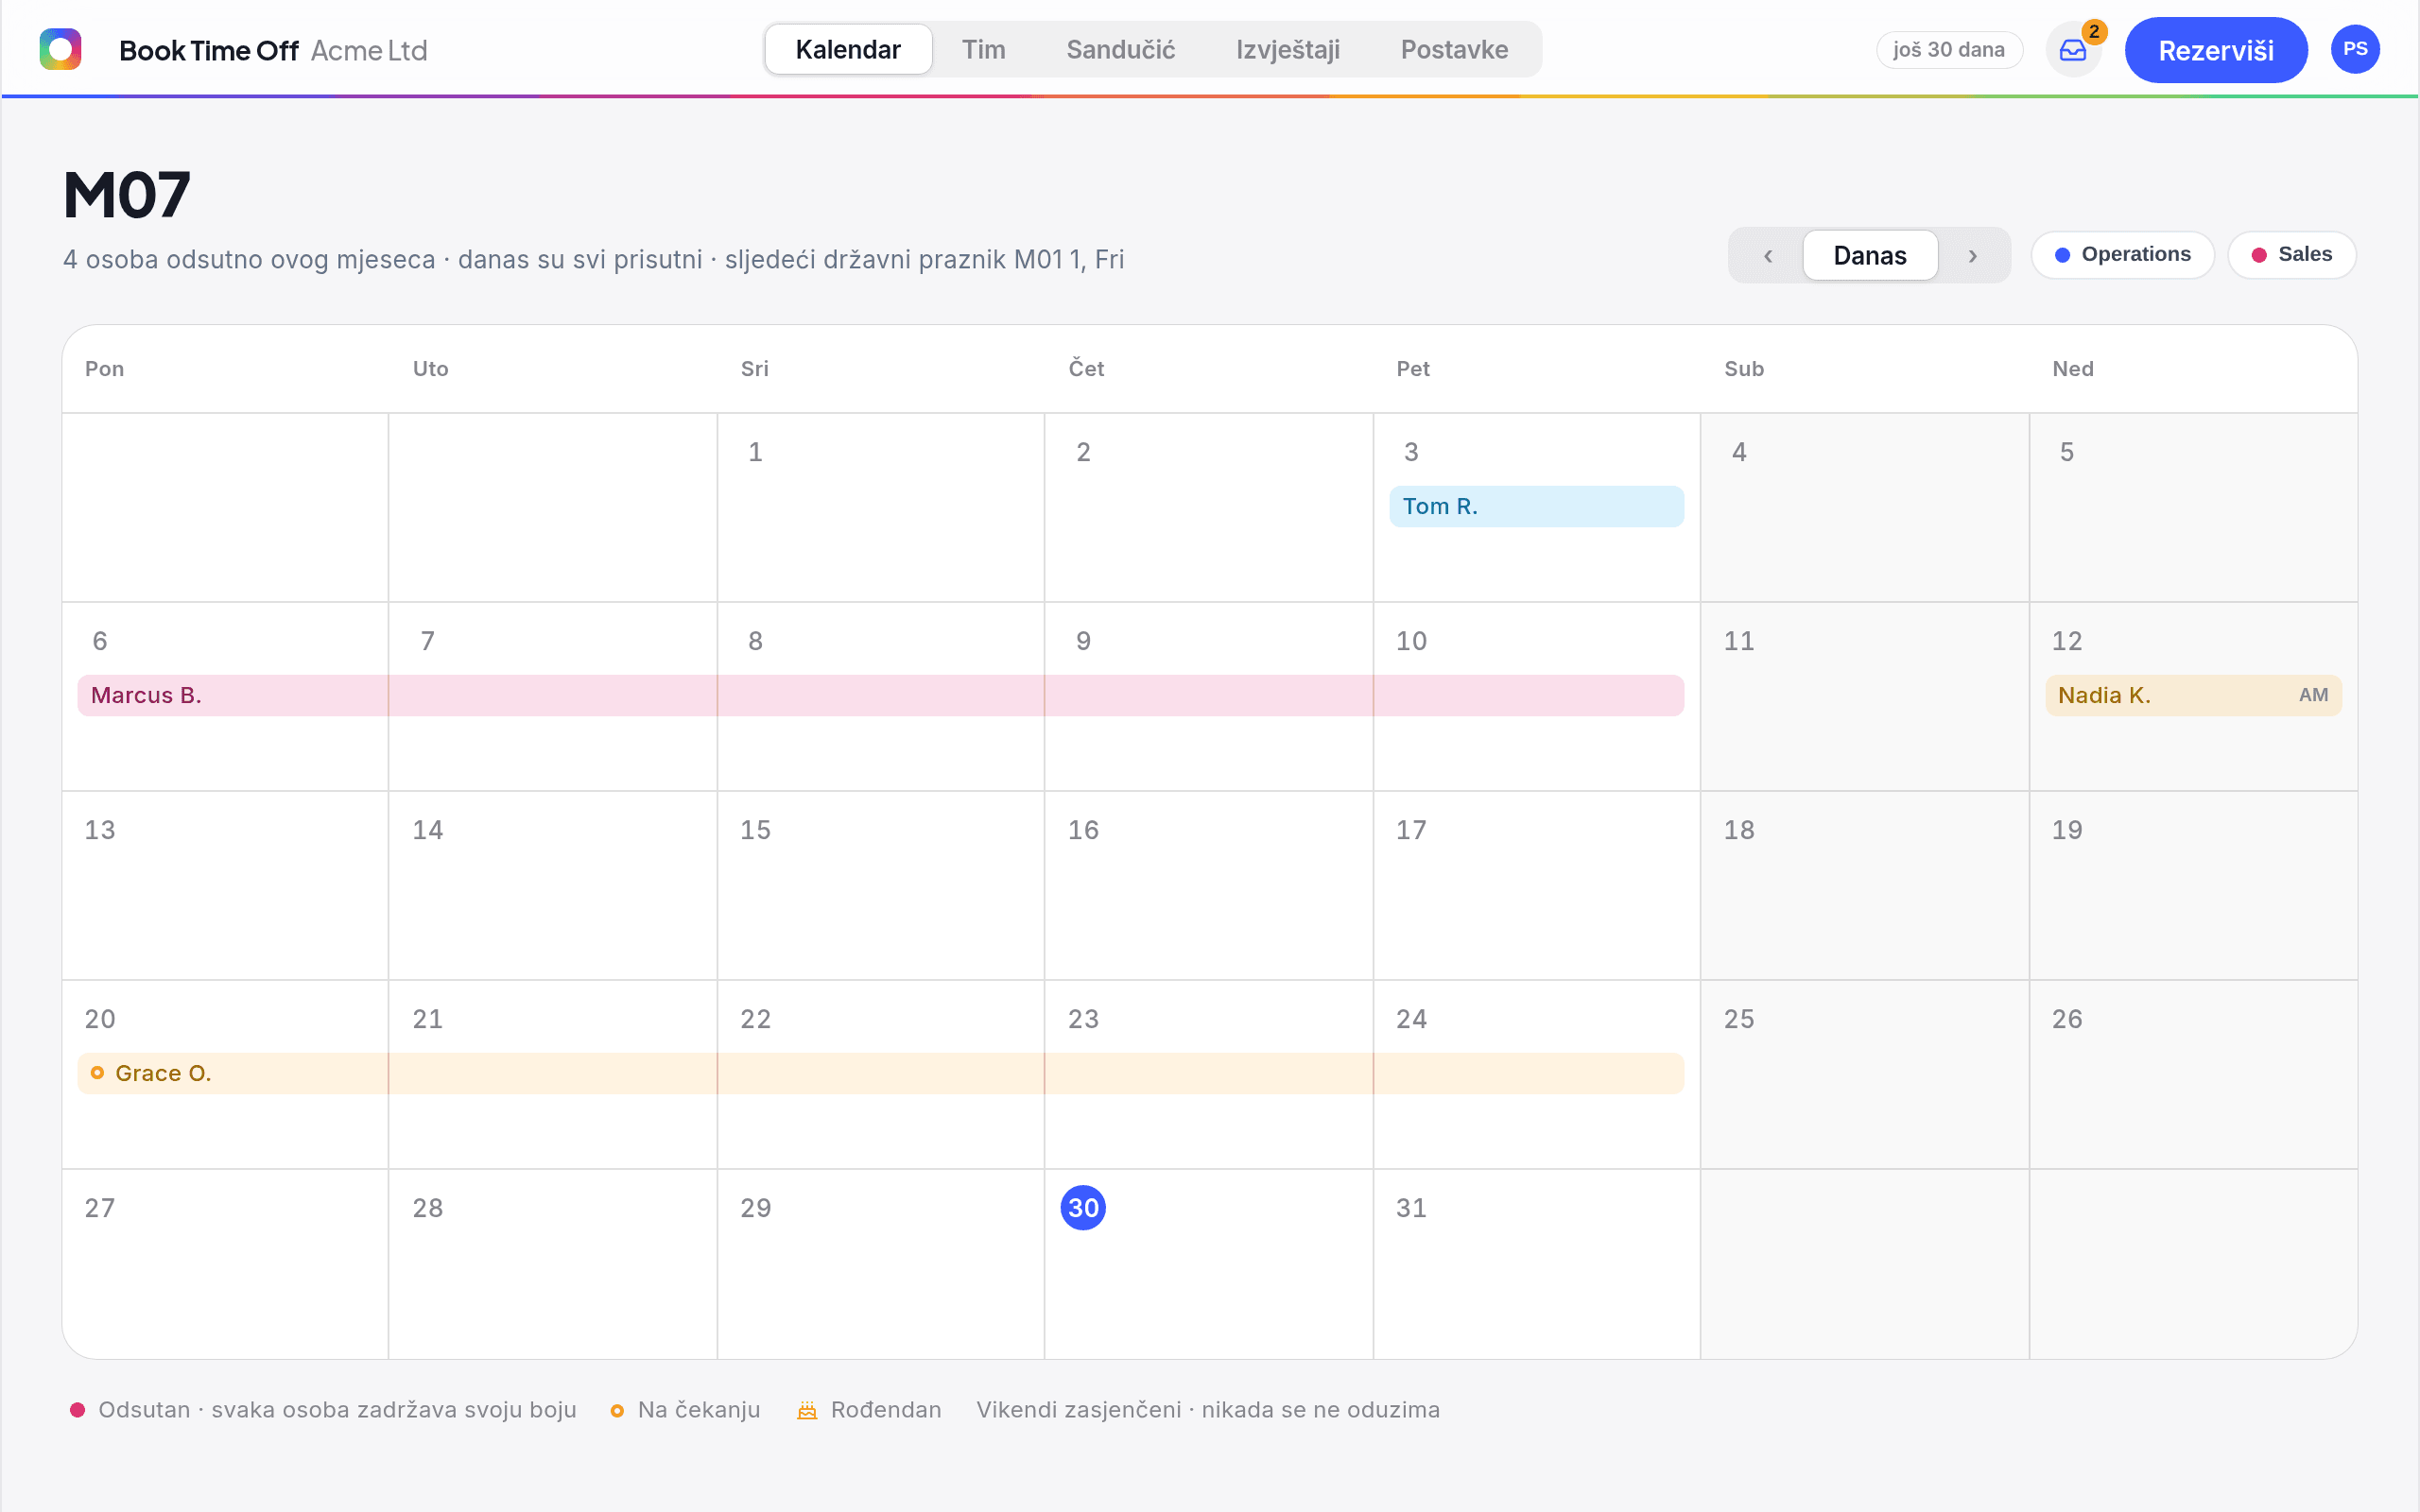Open the Postavke tab
This screenshot has height=1512, width=2420.
tap(1454, 49)
